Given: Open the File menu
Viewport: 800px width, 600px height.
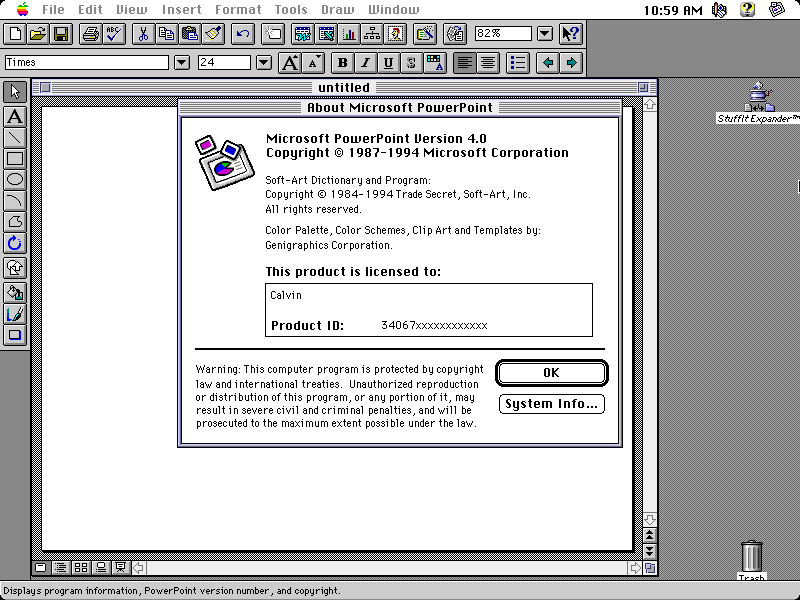Looking at the screenshot, I should pos(53,9).
